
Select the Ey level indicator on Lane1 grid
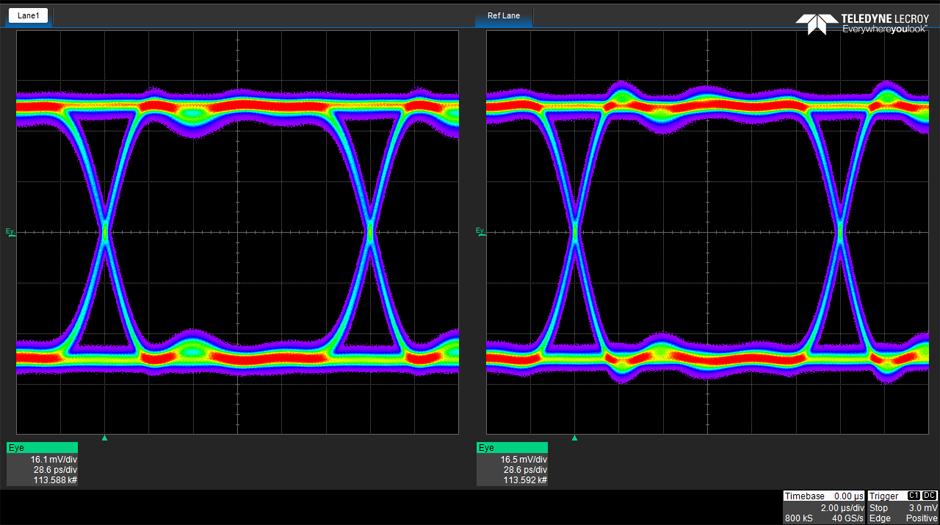(x=10, y=232)
